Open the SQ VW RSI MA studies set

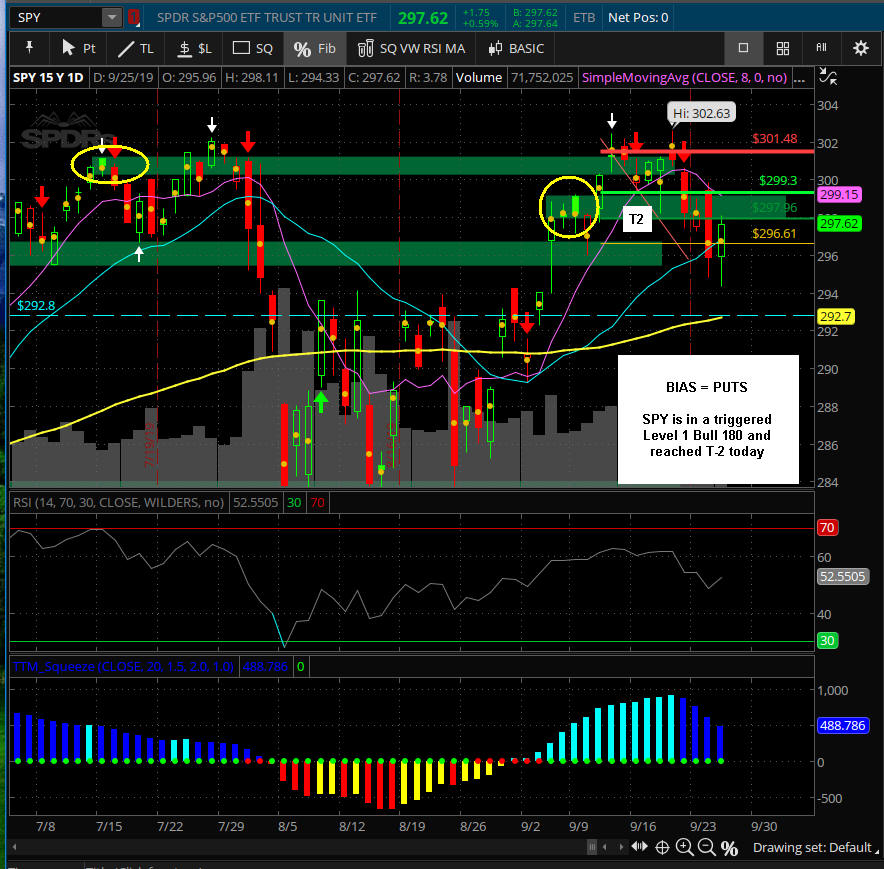pos(412,48)
